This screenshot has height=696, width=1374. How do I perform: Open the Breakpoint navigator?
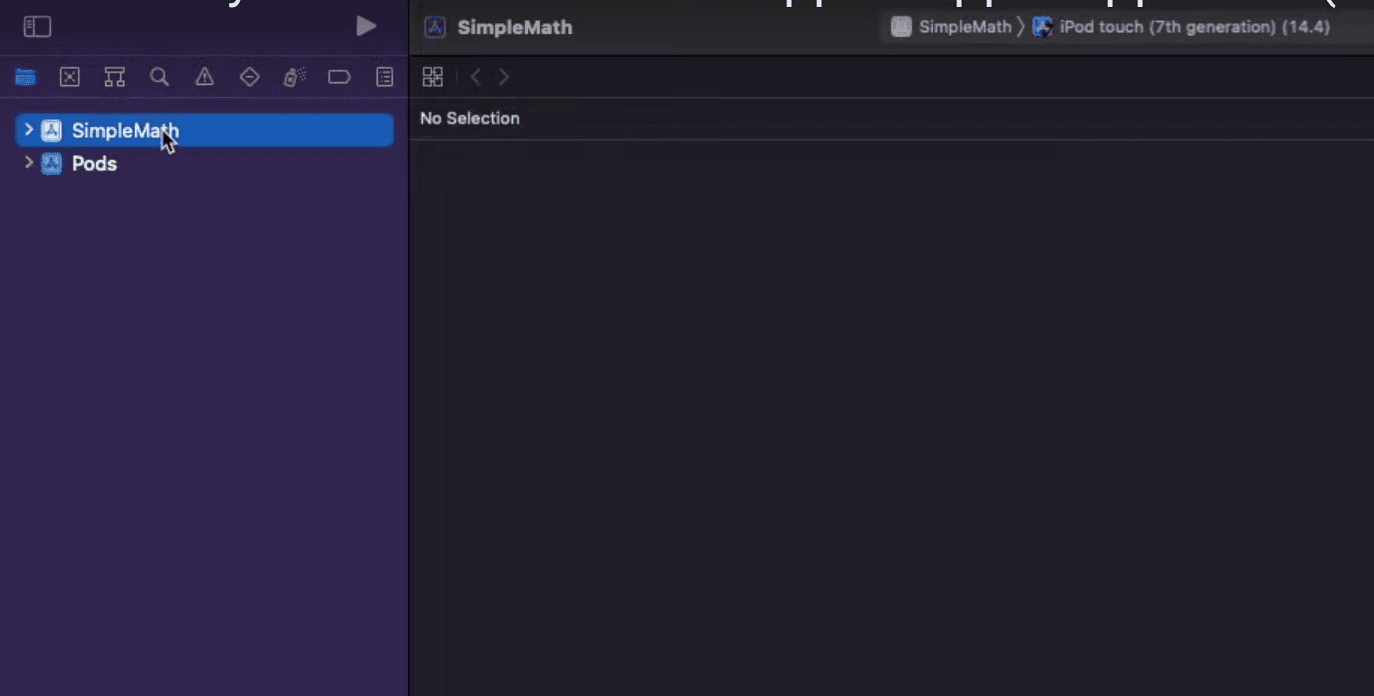tap(339, 76)
